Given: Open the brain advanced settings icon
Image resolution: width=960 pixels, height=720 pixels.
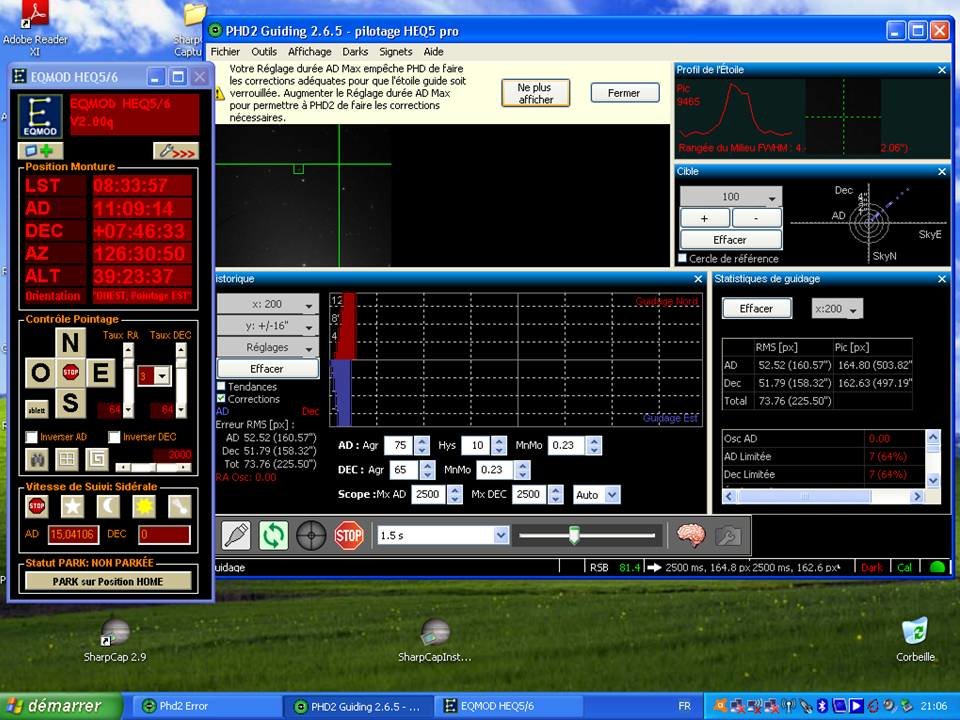Looking at the screenshot, I should (691, 536).
